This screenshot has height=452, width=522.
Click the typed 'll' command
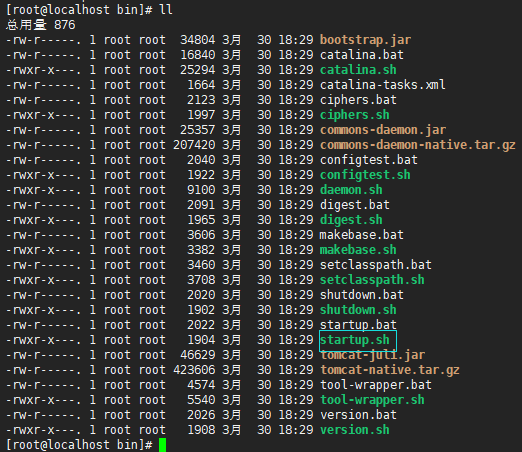click(x=166, y=10)
